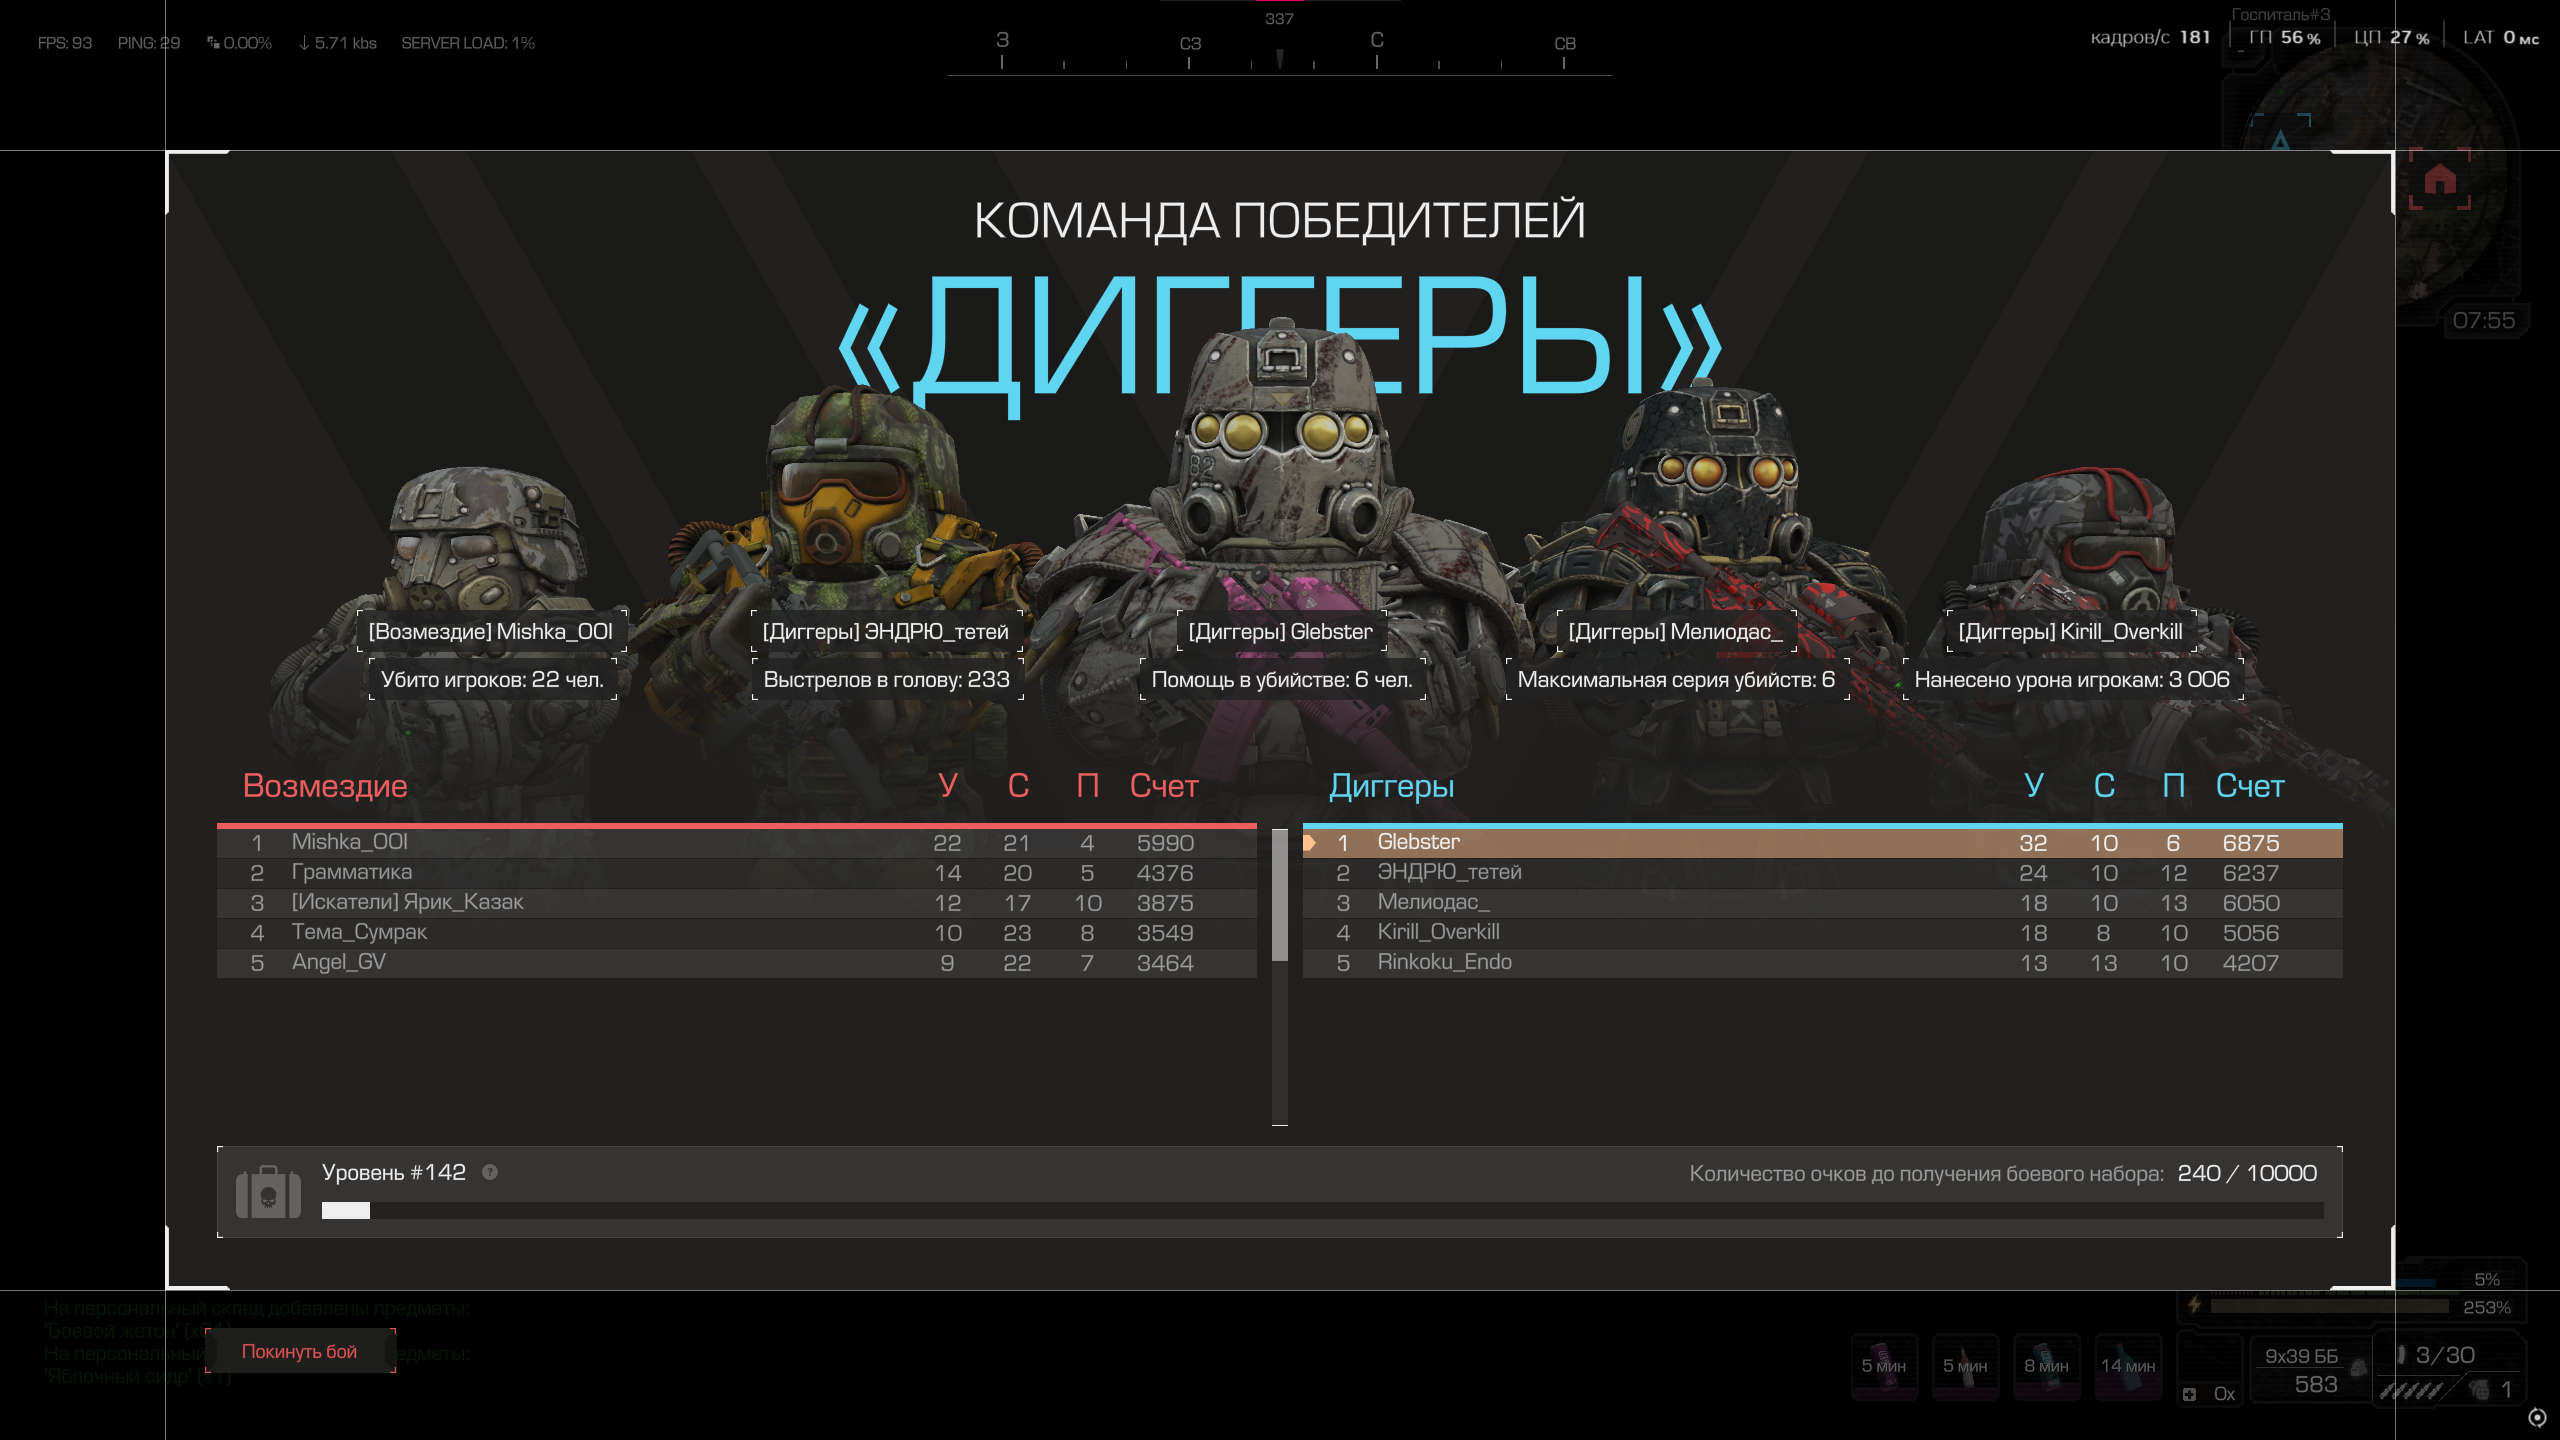Click the FPS: 93 readout
Image resolution: width=2560 pixels, height=1440 pixels.
pyautogui.click(x=65, y=43)
